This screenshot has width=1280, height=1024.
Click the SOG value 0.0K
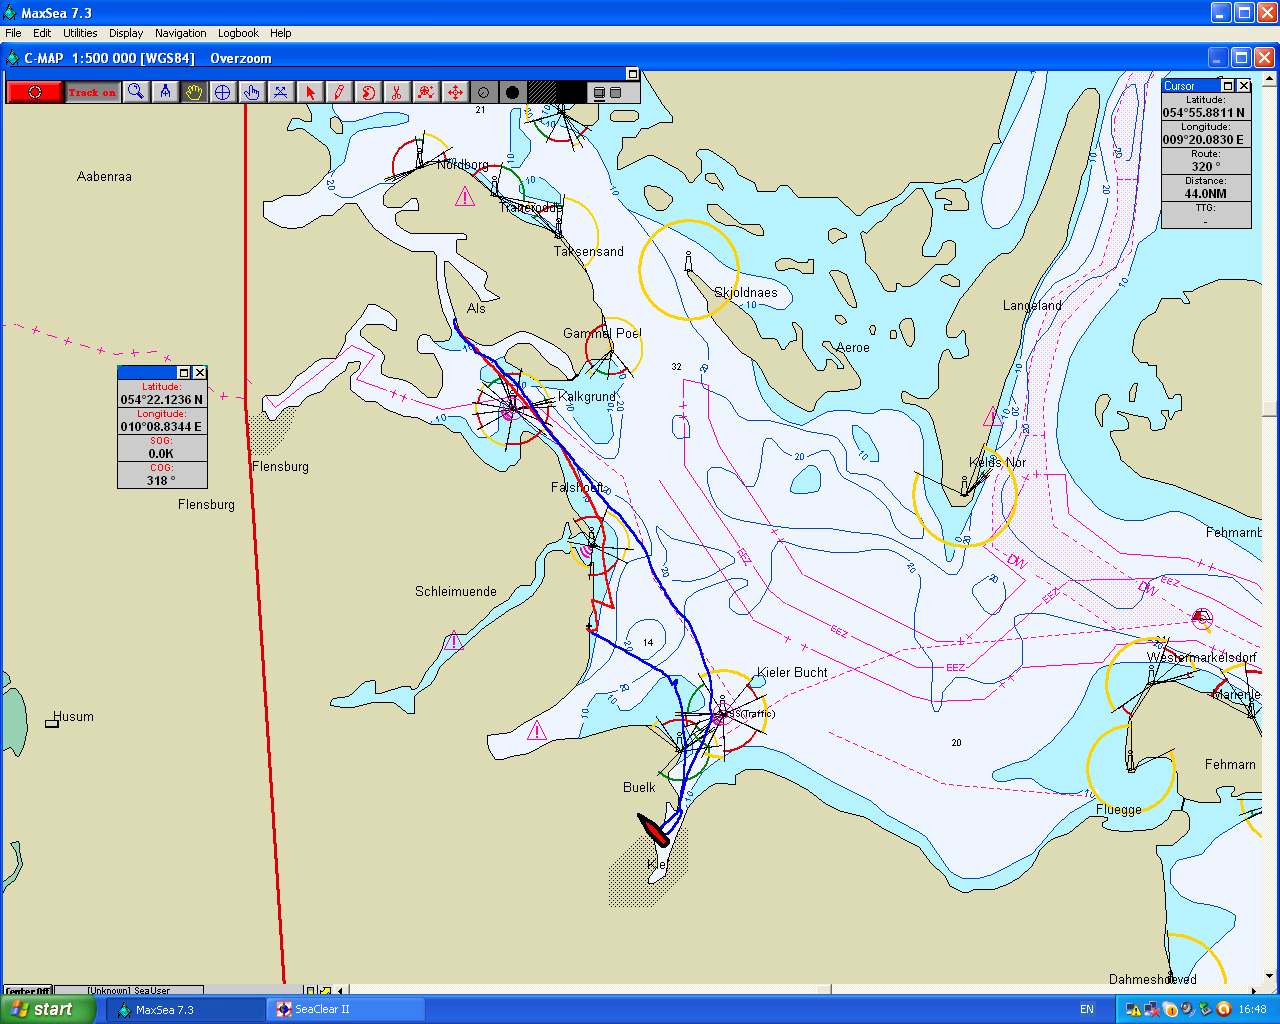click(161, 454)
